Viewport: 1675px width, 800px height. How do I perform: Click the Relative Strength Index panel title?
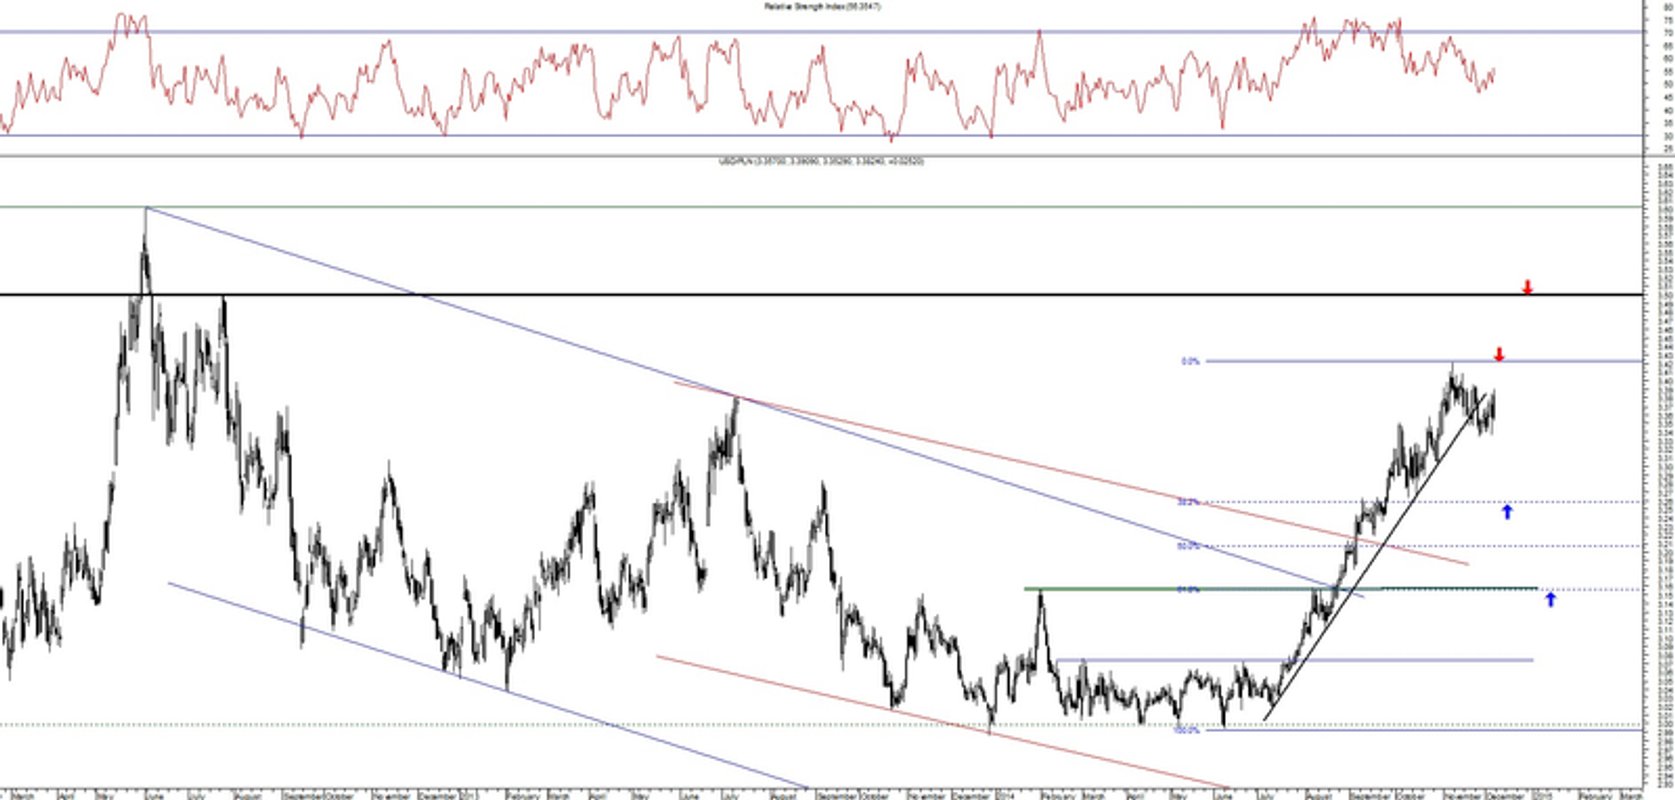(823, 6)
